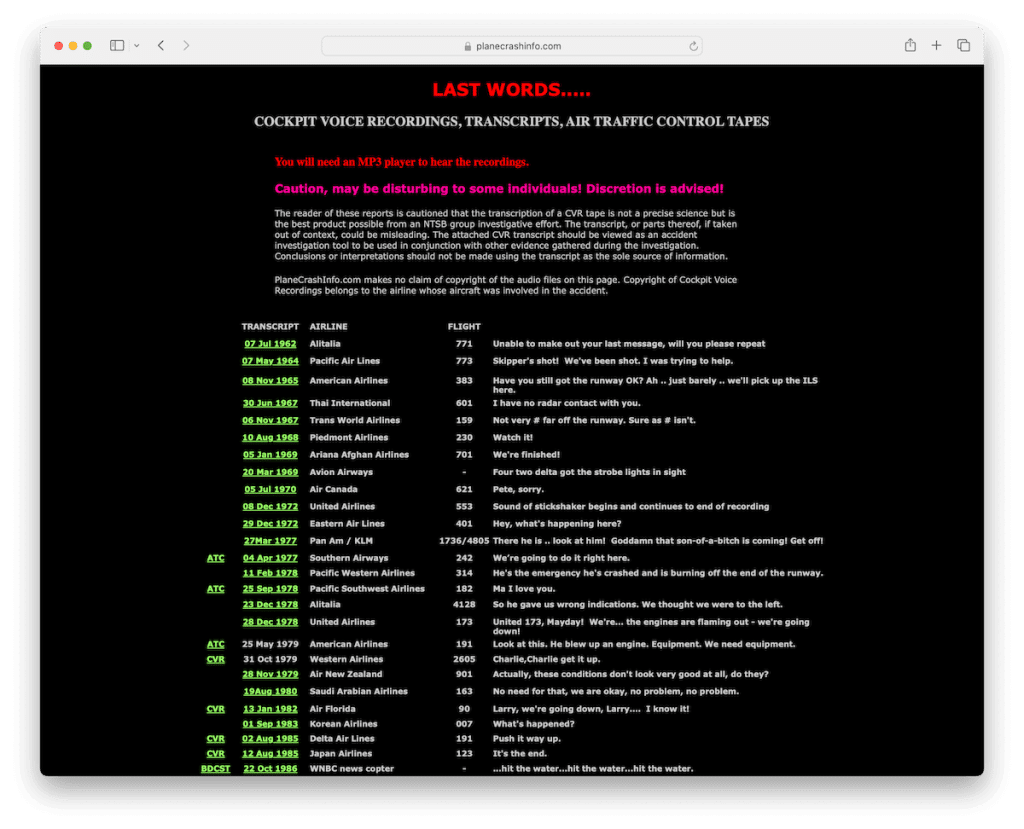1024x829 pixels.
Task: Click the "TRANSCRIPT" column header
Action: click(x=270, y=327)
